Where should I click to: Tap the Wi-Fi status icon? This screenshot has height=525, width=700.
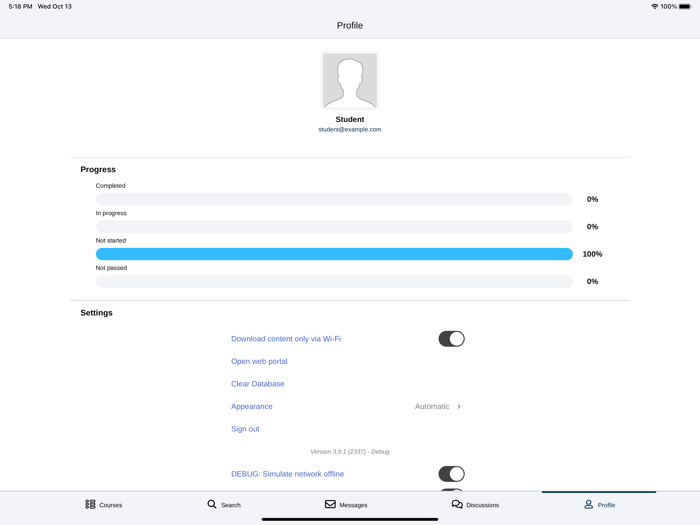coord(654,6)
